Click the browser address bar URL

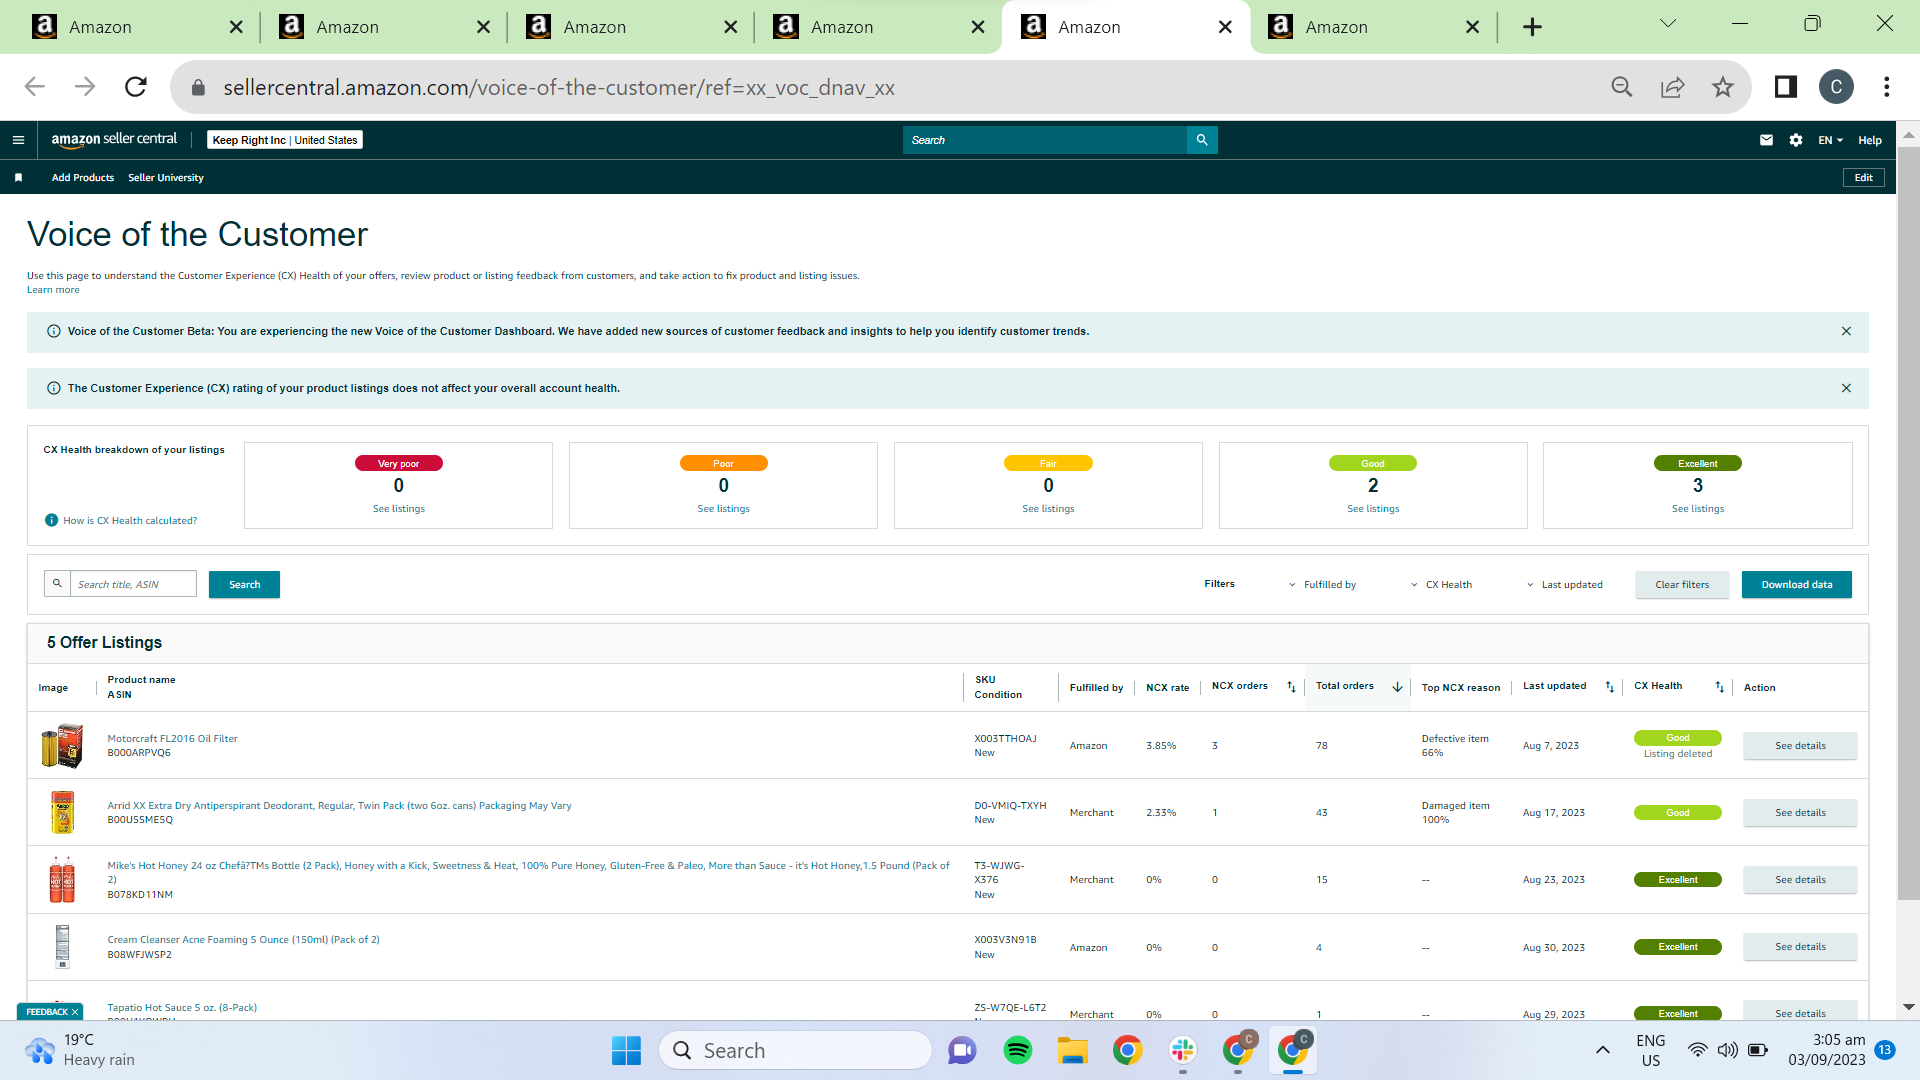[x=558, y=87]
